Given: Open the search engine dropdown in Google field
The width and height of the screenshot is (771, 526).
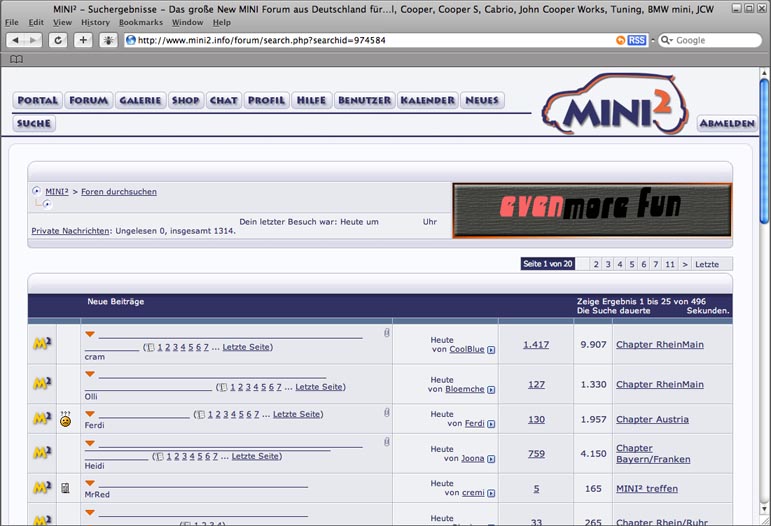Looking at the screenshot, I should click(x=667, y=40).
